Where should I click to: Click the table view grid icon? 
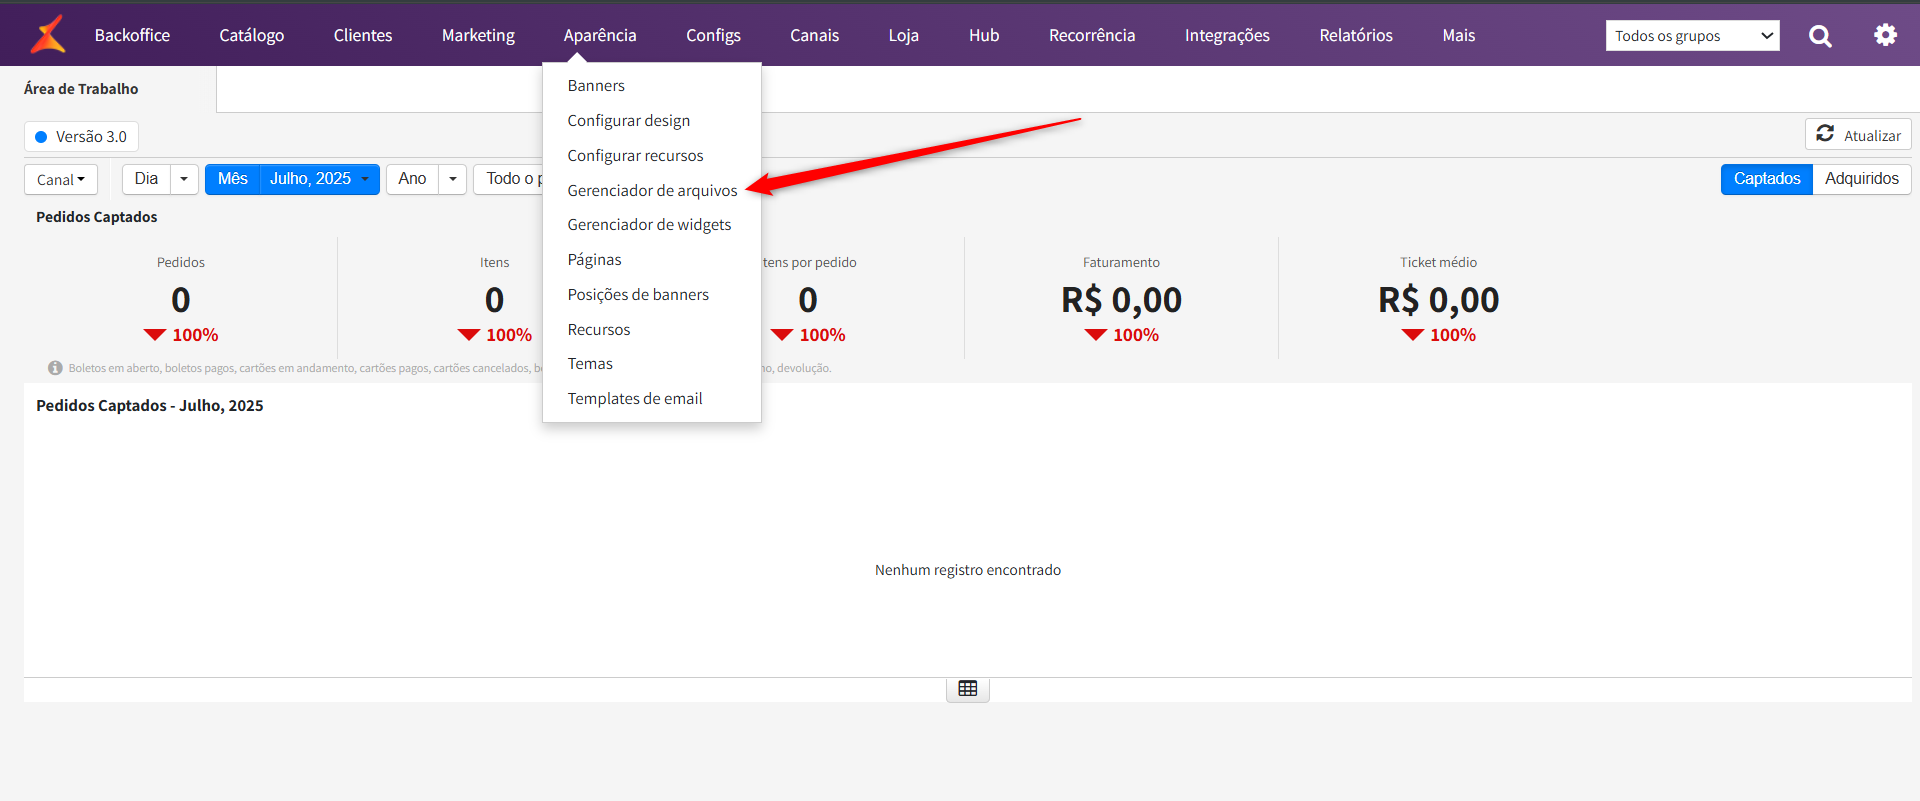coord(967,689)
